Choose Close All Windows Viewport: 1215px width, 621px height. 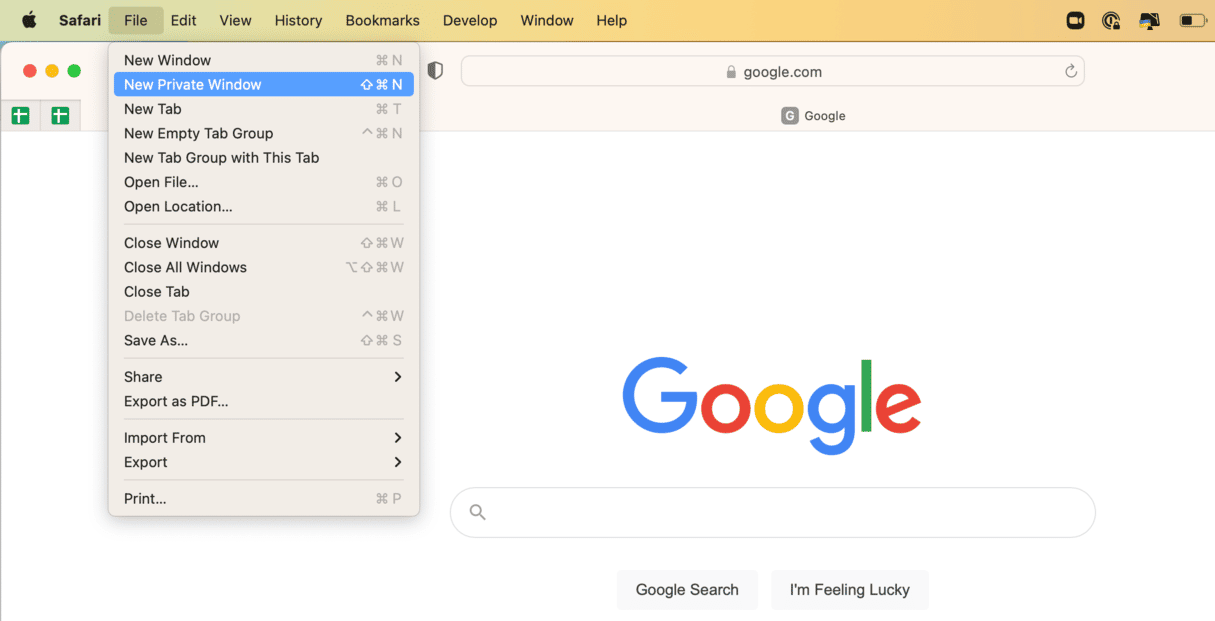(x=264, y=267)
